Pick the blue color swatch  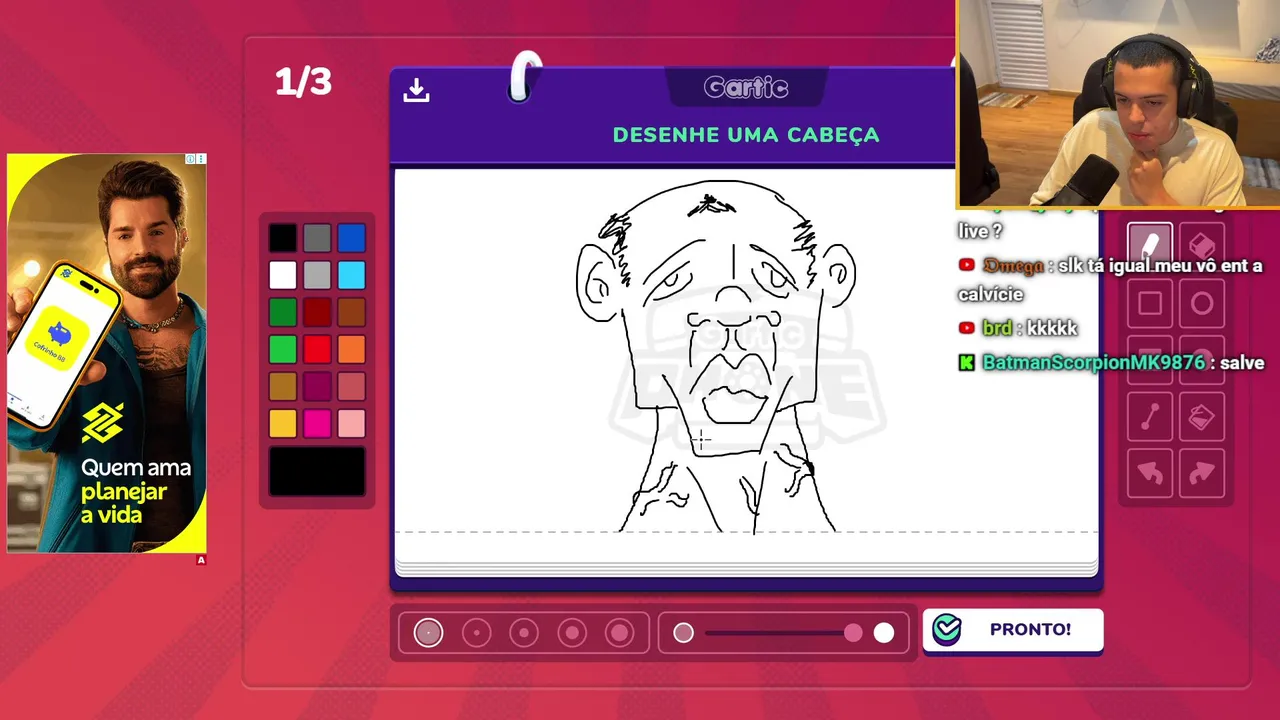(351, 238)
